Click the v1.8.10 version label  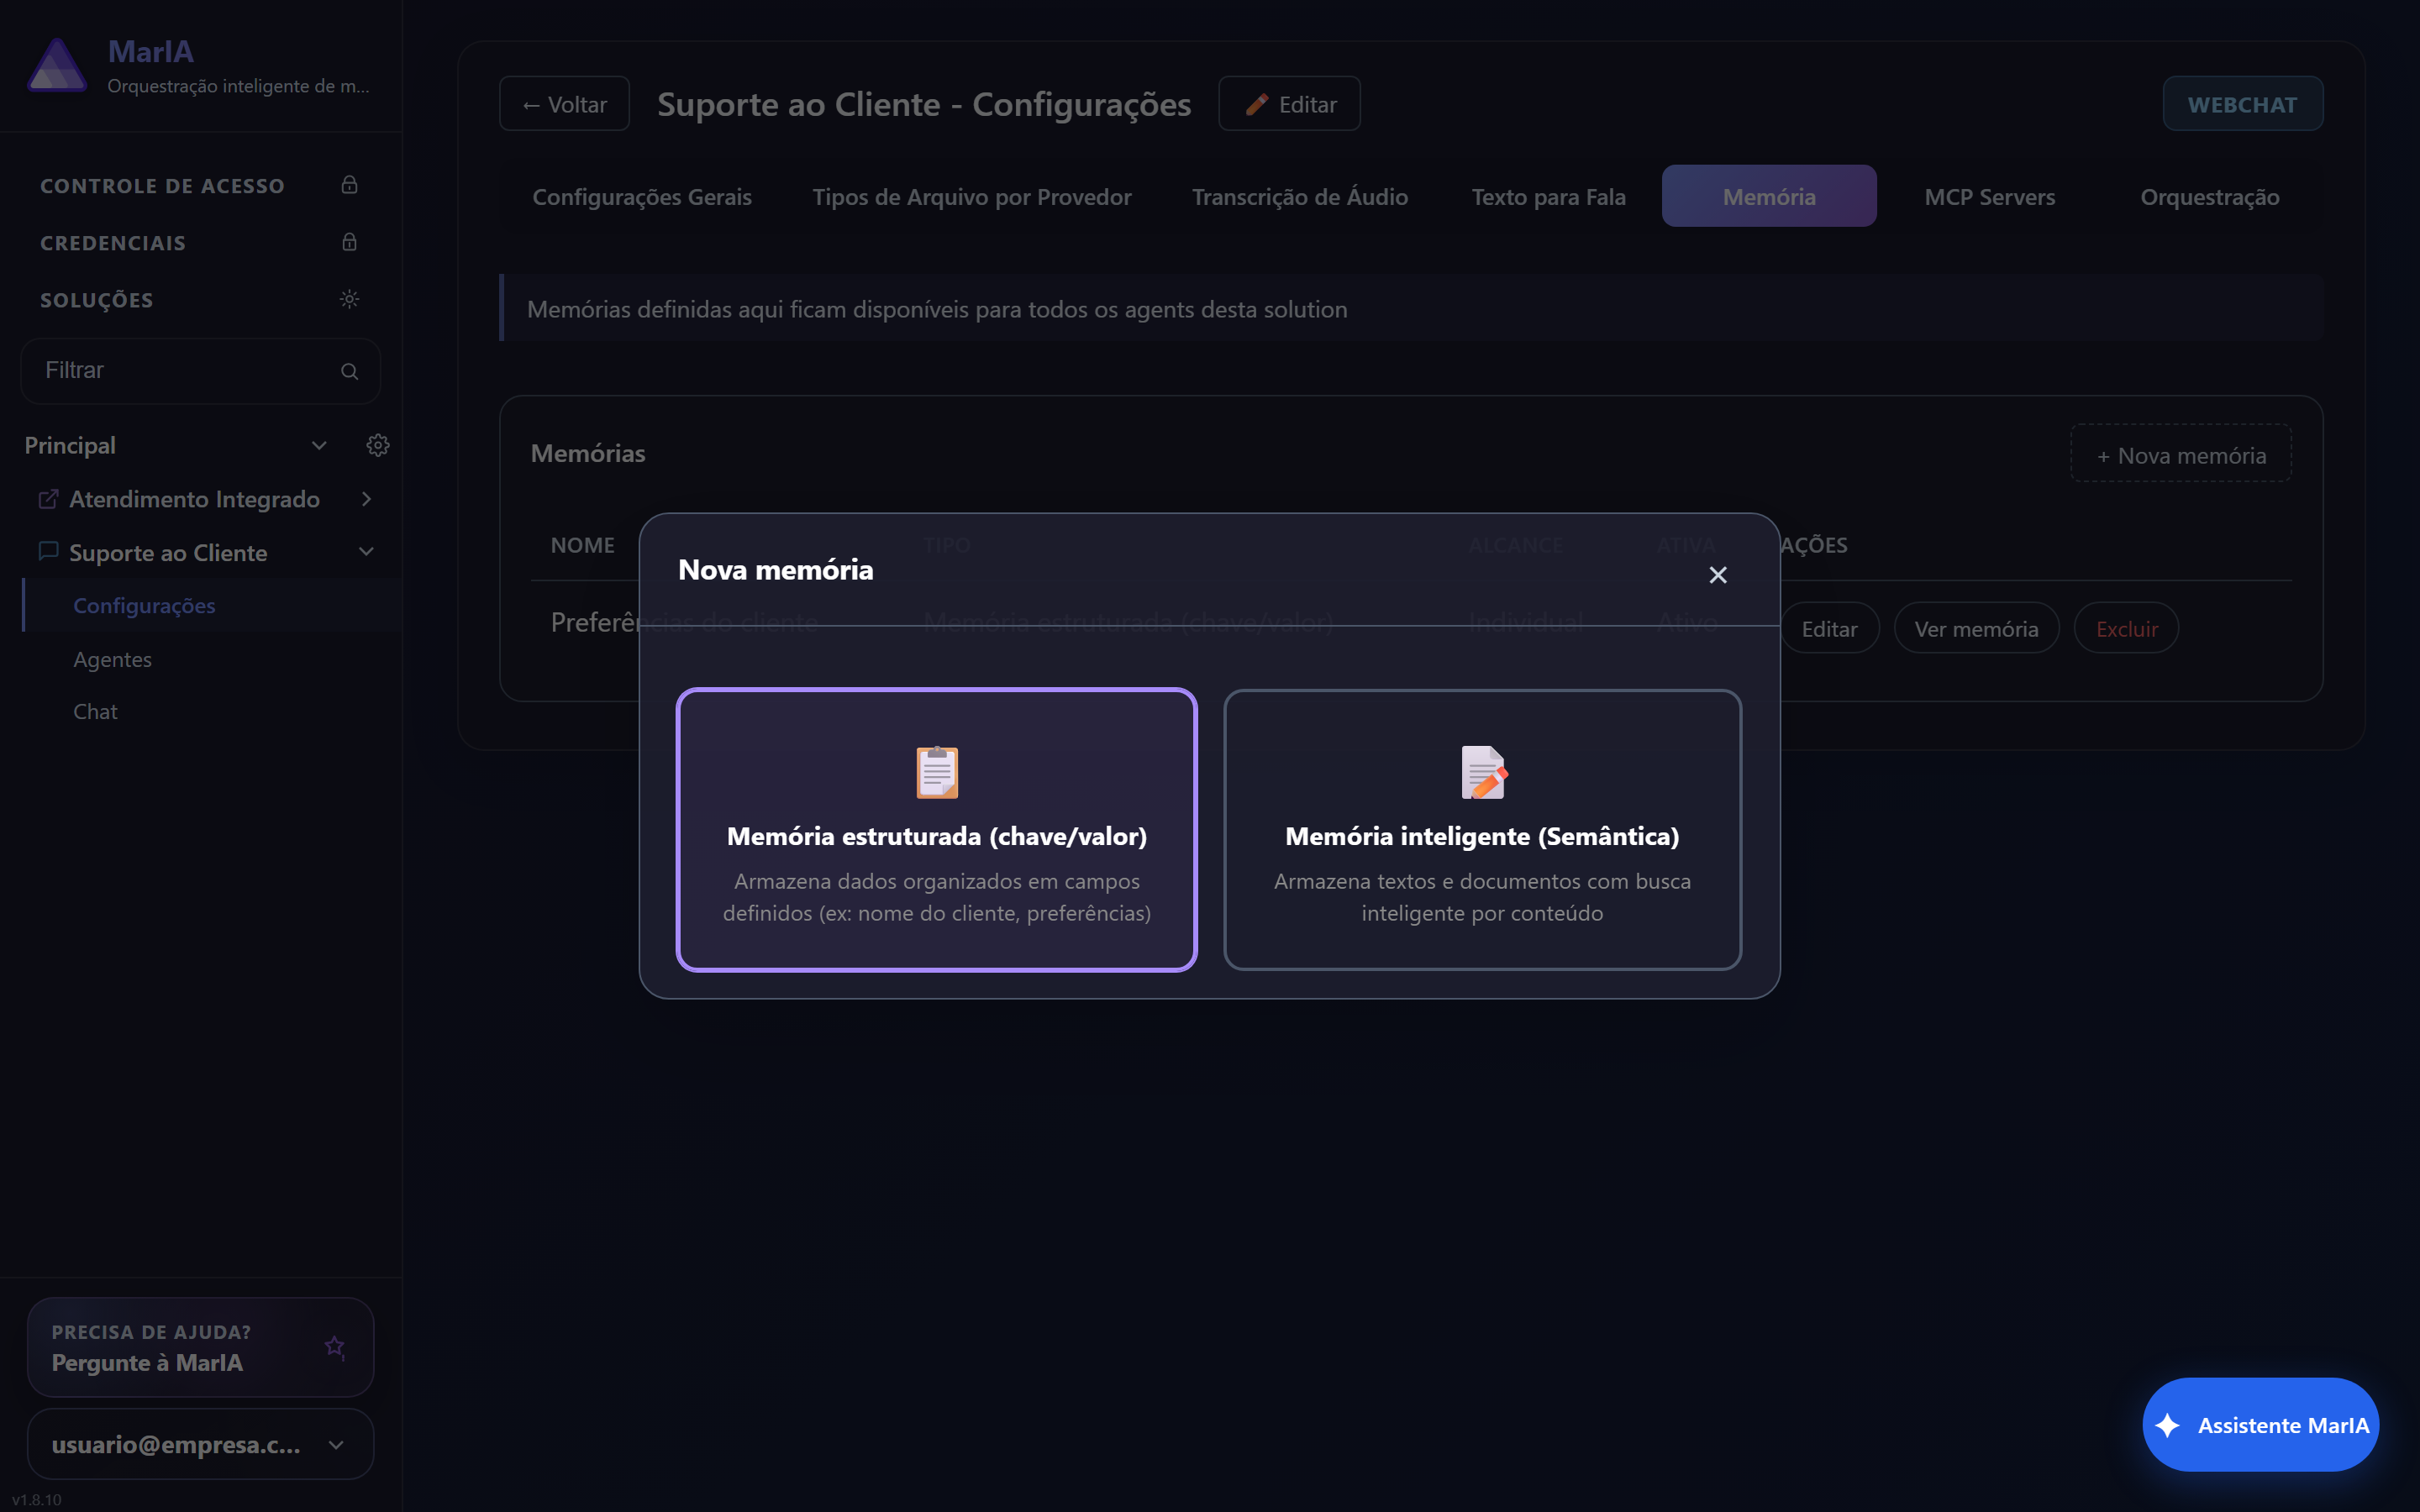(x=36, y=1500)
